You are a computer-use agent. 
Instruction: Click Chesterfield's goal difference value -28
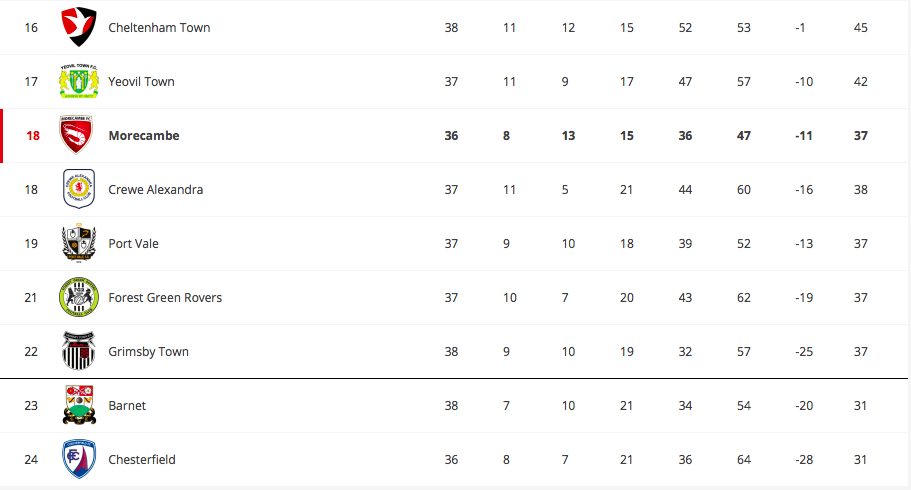pos(804,460)
